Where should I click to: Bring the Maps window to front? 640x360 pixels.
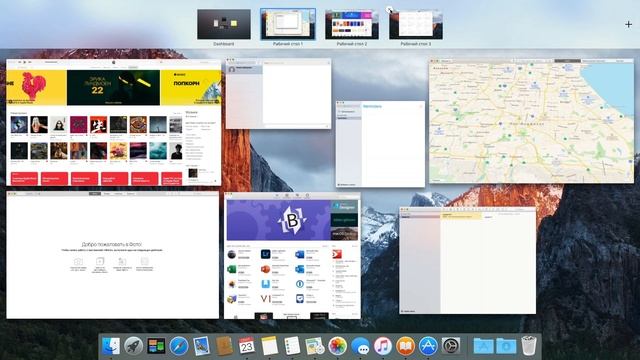coord(532,121)
